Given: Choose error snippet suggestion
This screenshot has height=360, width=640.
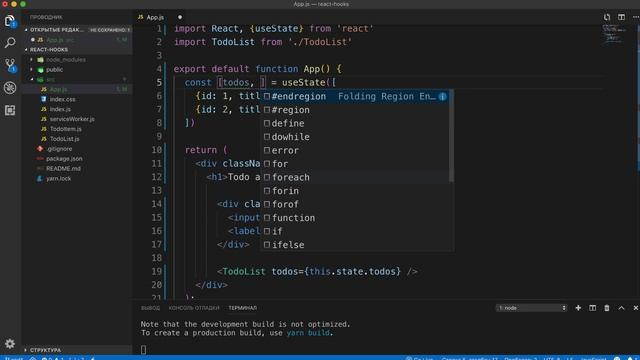Looking at the screenshot, I should (x=354, y=151).
